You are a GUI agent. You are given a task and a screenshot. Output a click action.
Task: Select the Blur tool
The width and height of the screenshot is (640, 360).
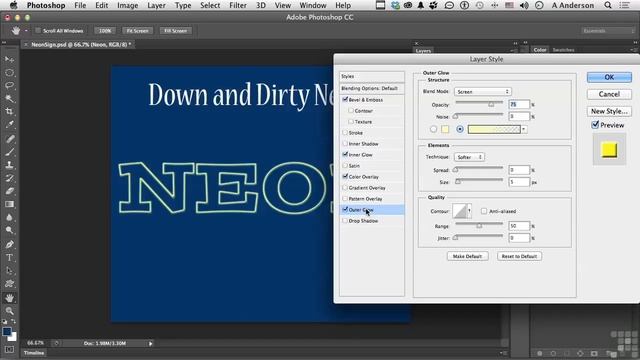pyautogui.click(x=9, y=217)
